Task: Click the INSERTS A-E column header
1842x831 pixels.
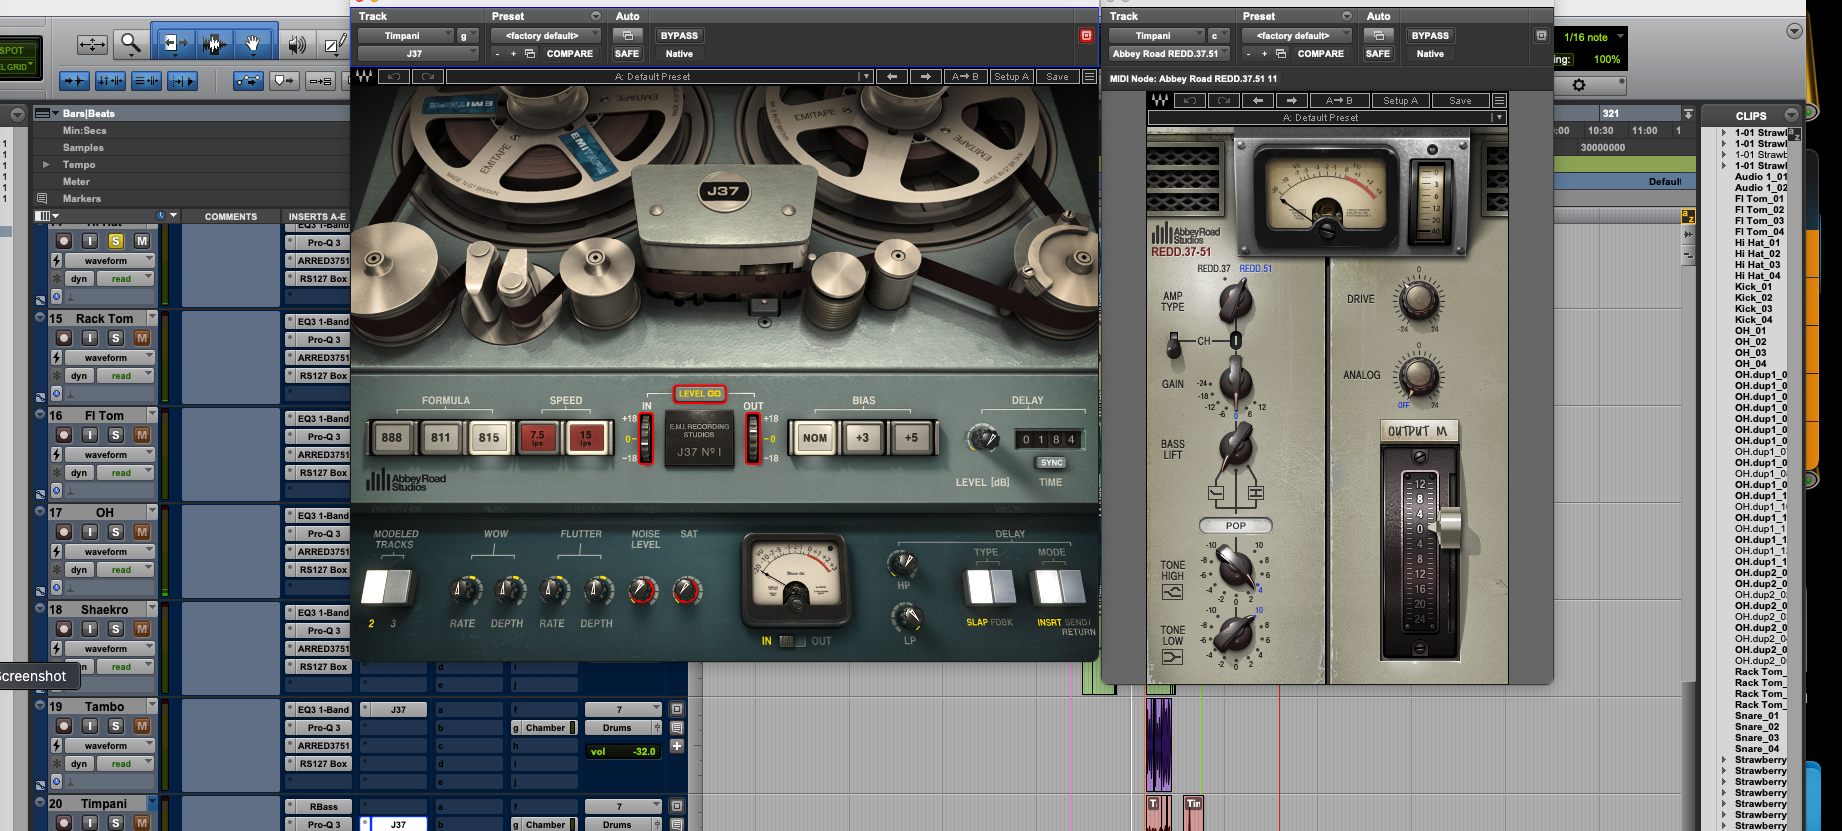Action: point(317,216)
